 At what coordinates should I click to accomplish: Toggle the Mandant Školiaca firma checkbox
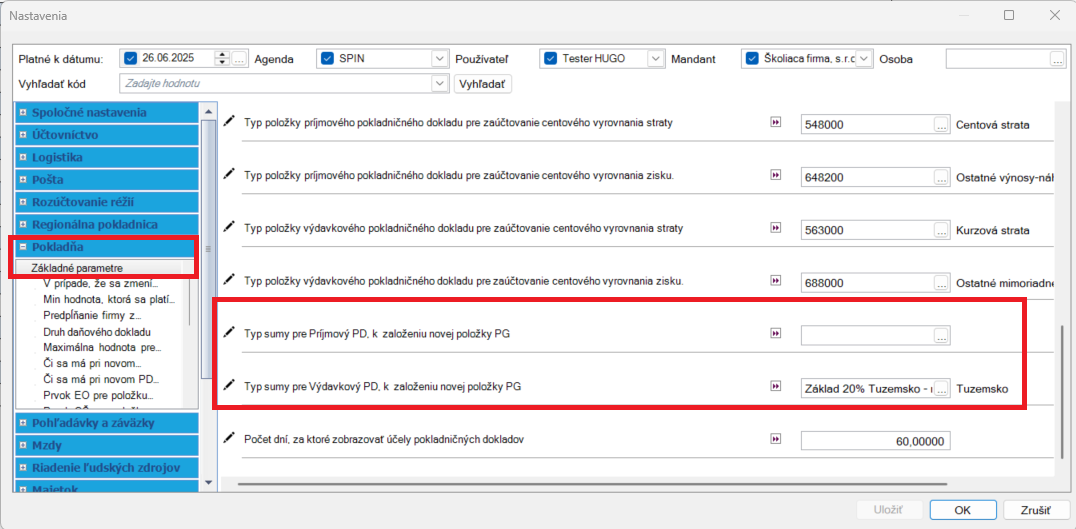click(753, 58)
